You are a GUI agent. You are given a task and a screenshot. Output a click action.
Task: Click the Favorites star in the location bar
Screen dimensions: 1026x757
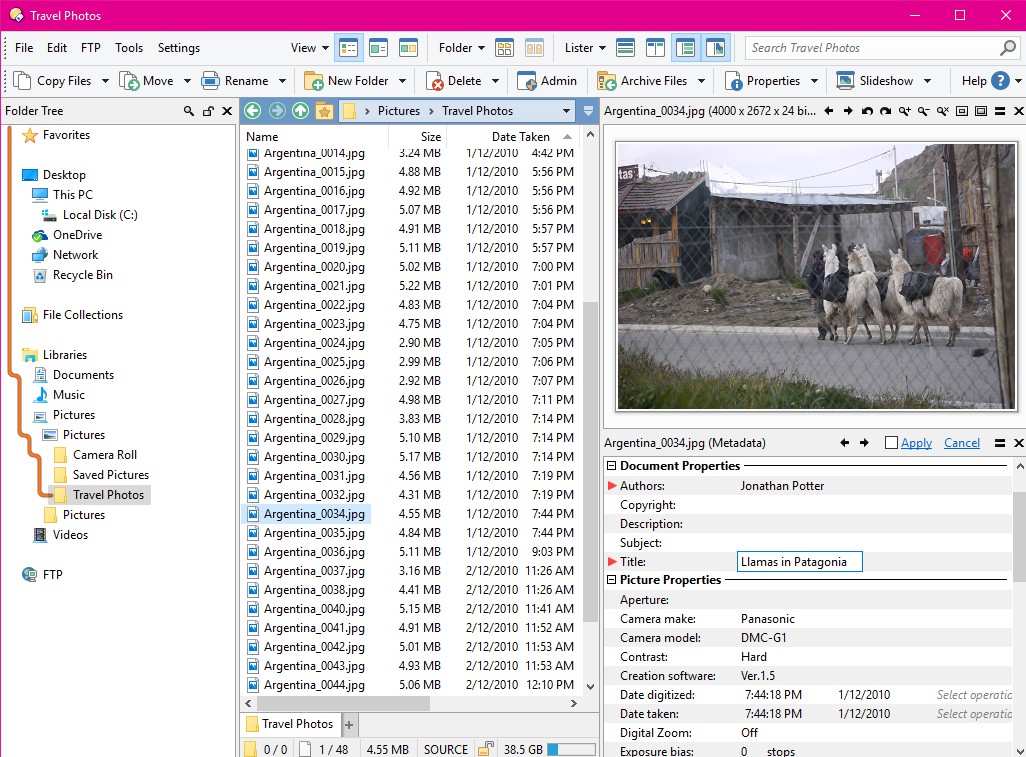324,110
